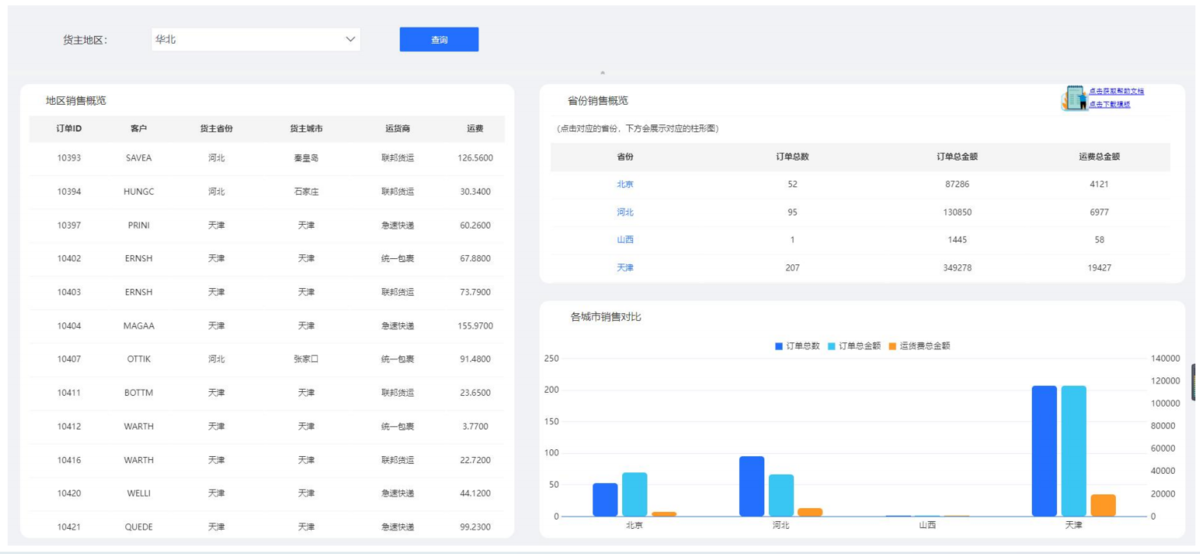Click freight value 155.9700
This screenshot has width=1200, height=554.
(x=475, y=325)
